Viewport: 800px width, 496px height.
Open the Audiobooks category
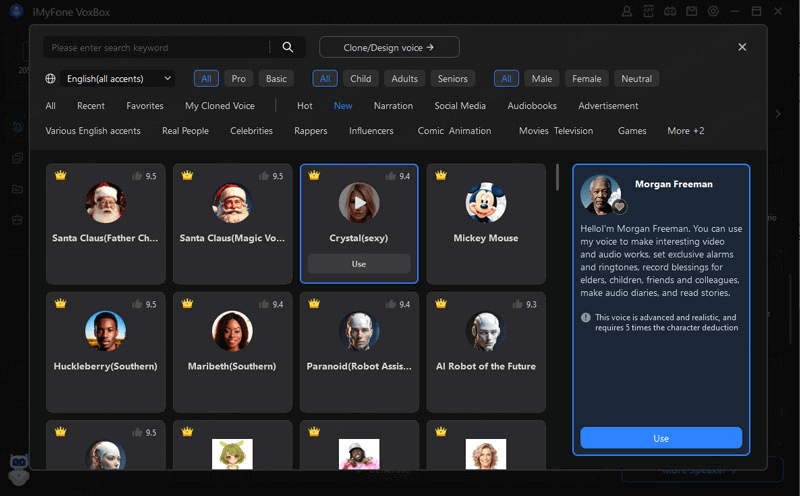coord(532,106)
